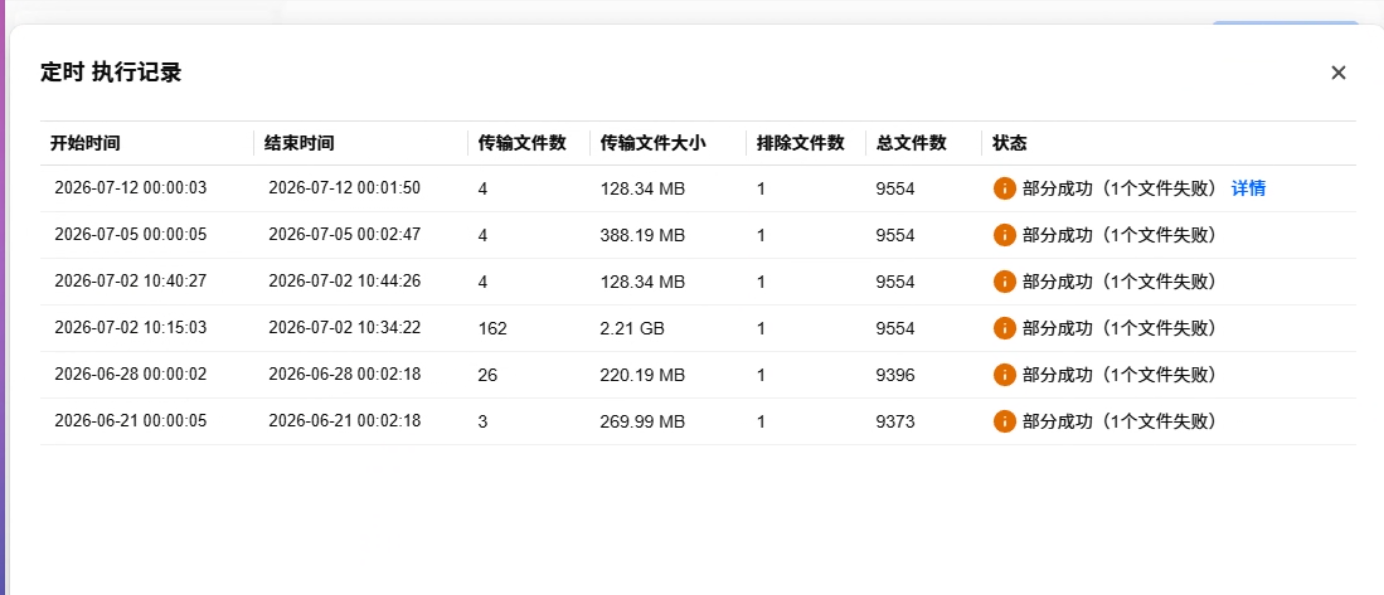Image resolution: width=1384 pixels, height=595 pixels.
Task: Click 部分成功 status text in 2026-06-21 row
Action: [x=1120, y=422]
